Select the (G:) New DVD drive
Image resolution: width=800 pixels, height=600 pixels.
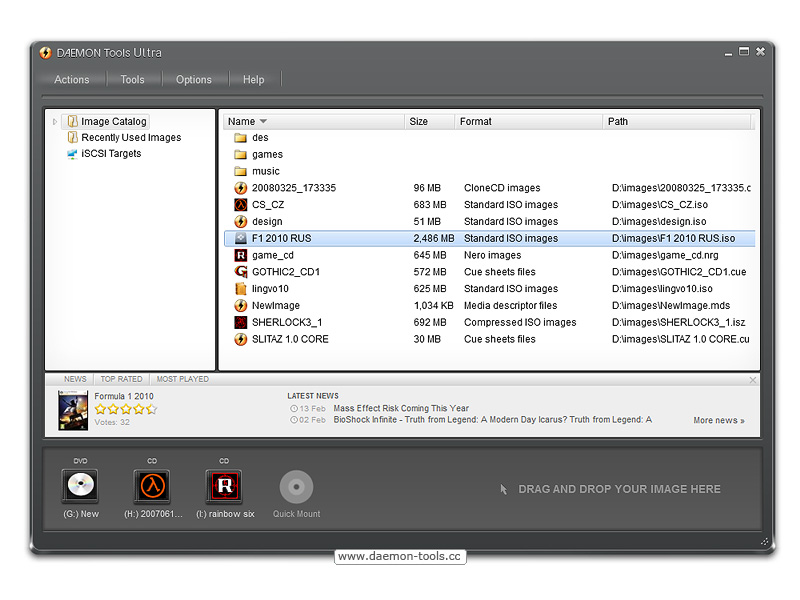[81, 485]
